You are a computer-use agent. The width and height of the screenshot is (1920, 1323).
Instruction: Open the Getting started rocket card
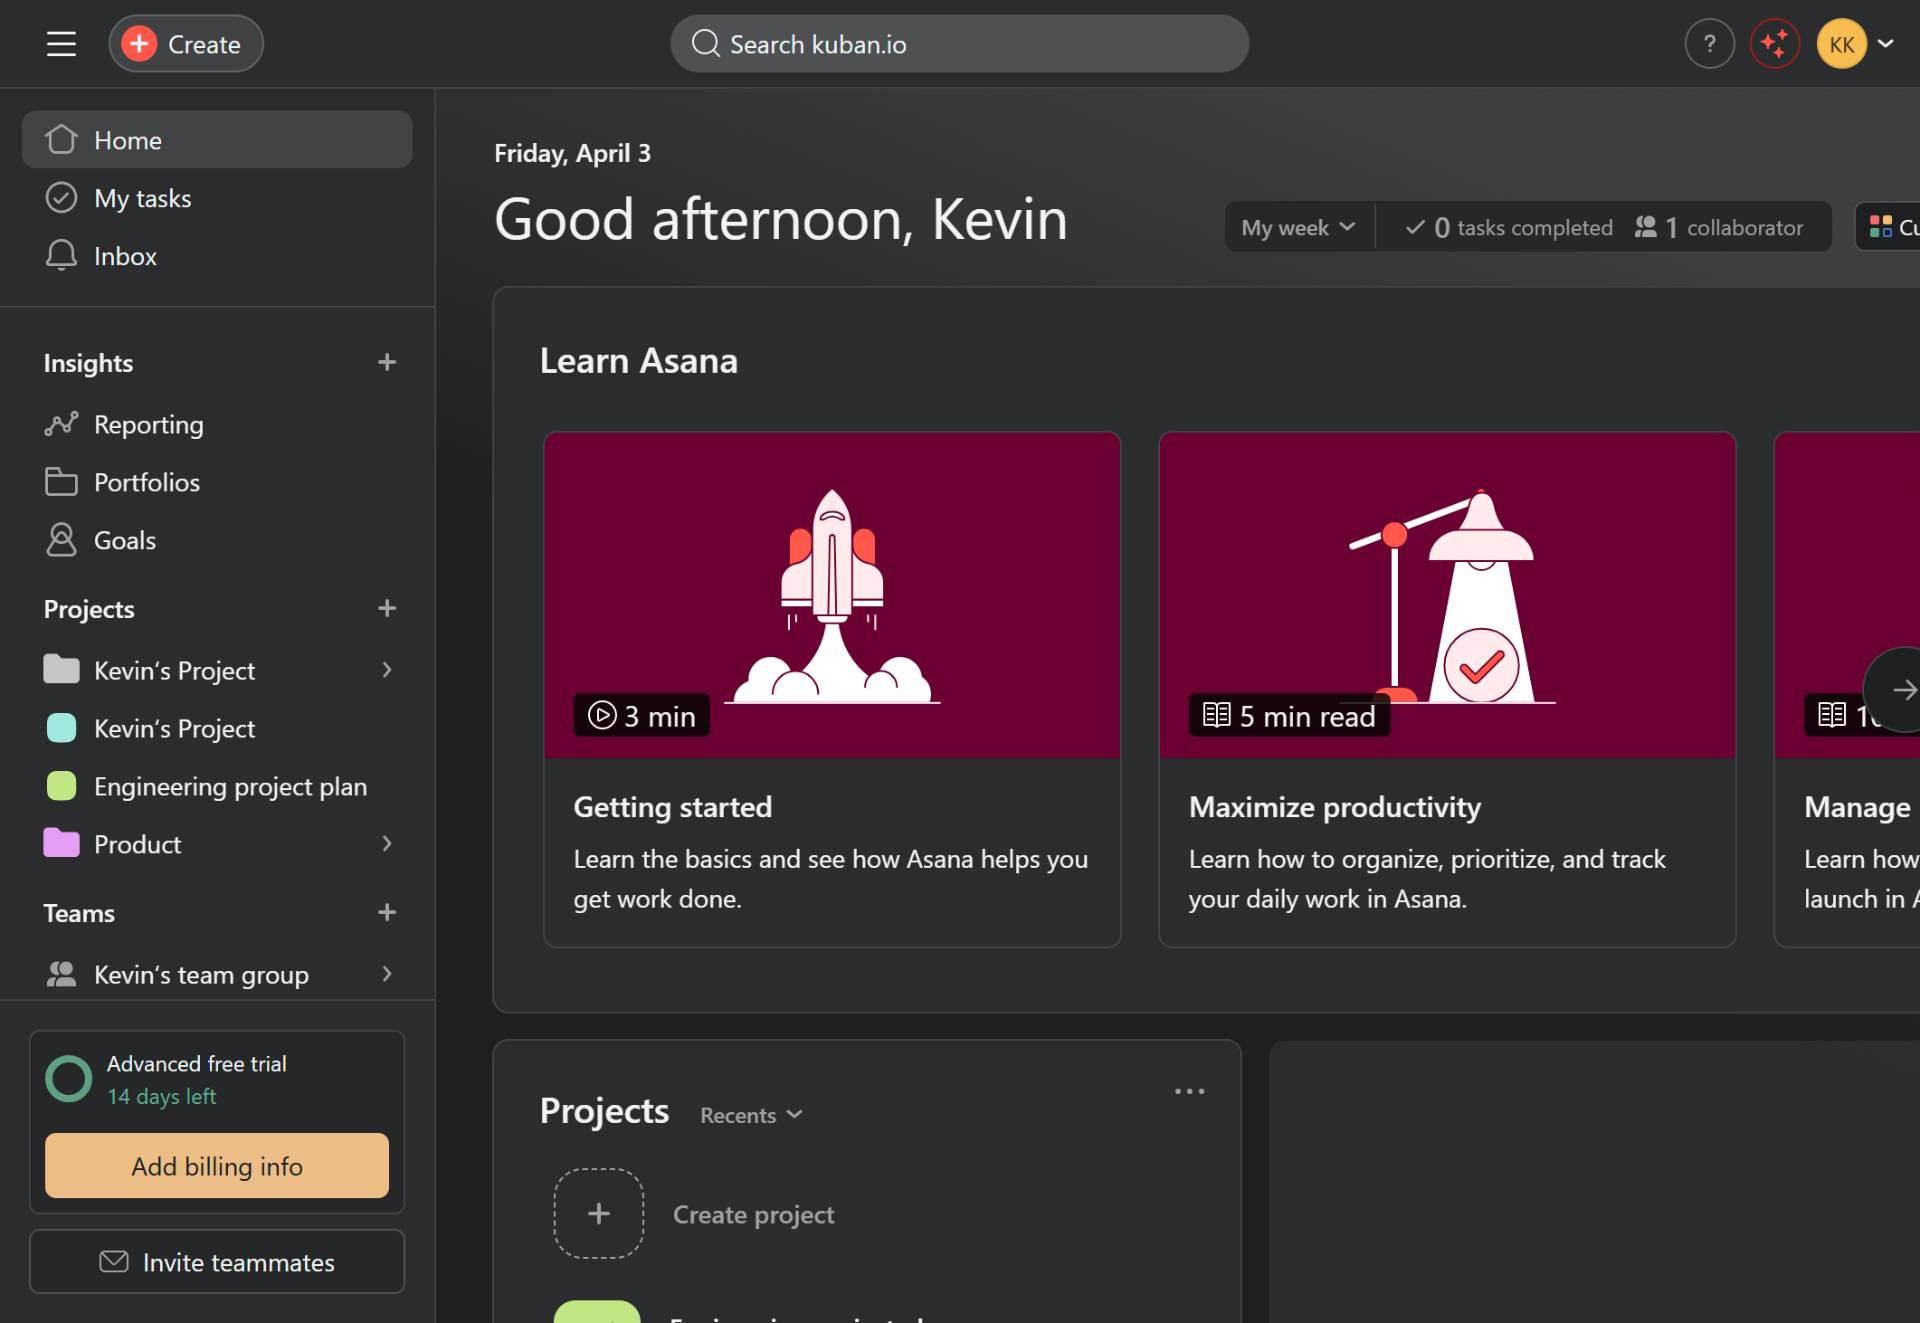(832, 689)
